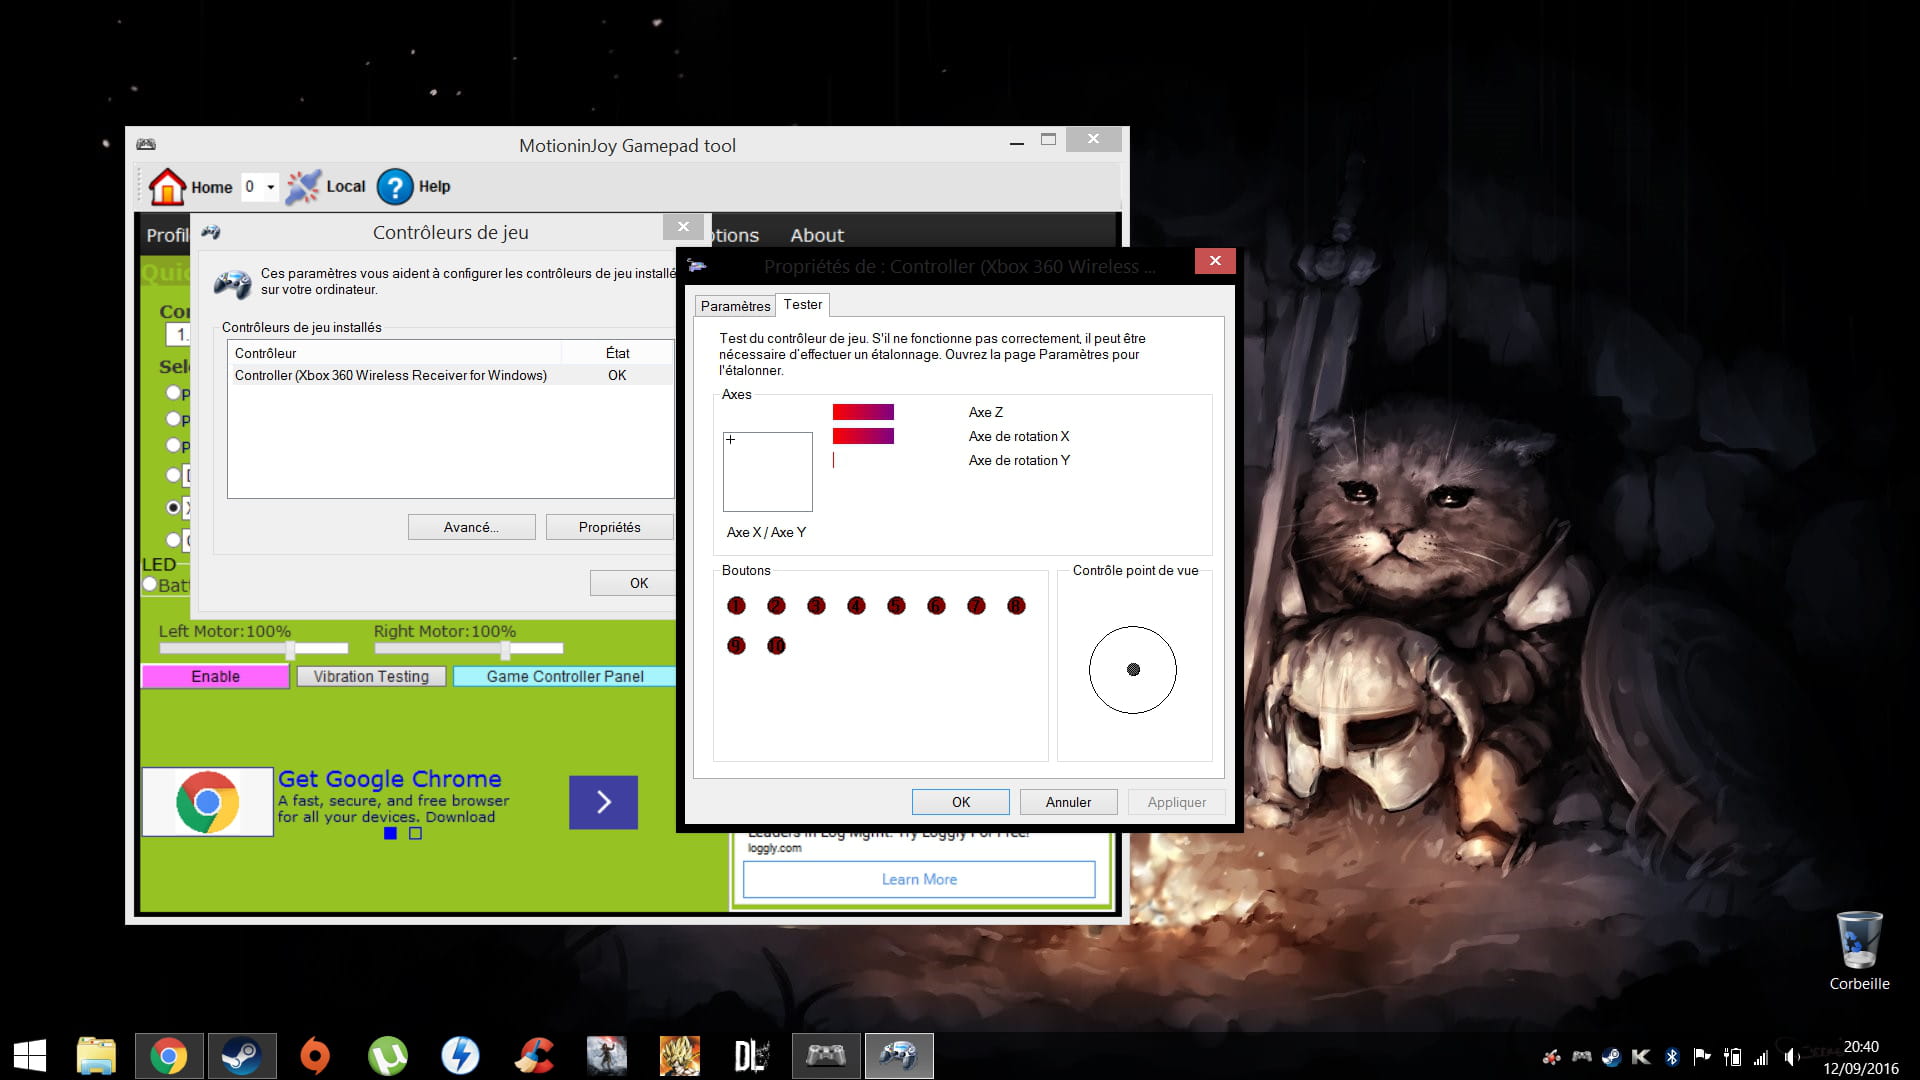The image size is (1920, 1080).
Task: Switch to Google Chrome in the taskbar
Action: point(169,1056)
